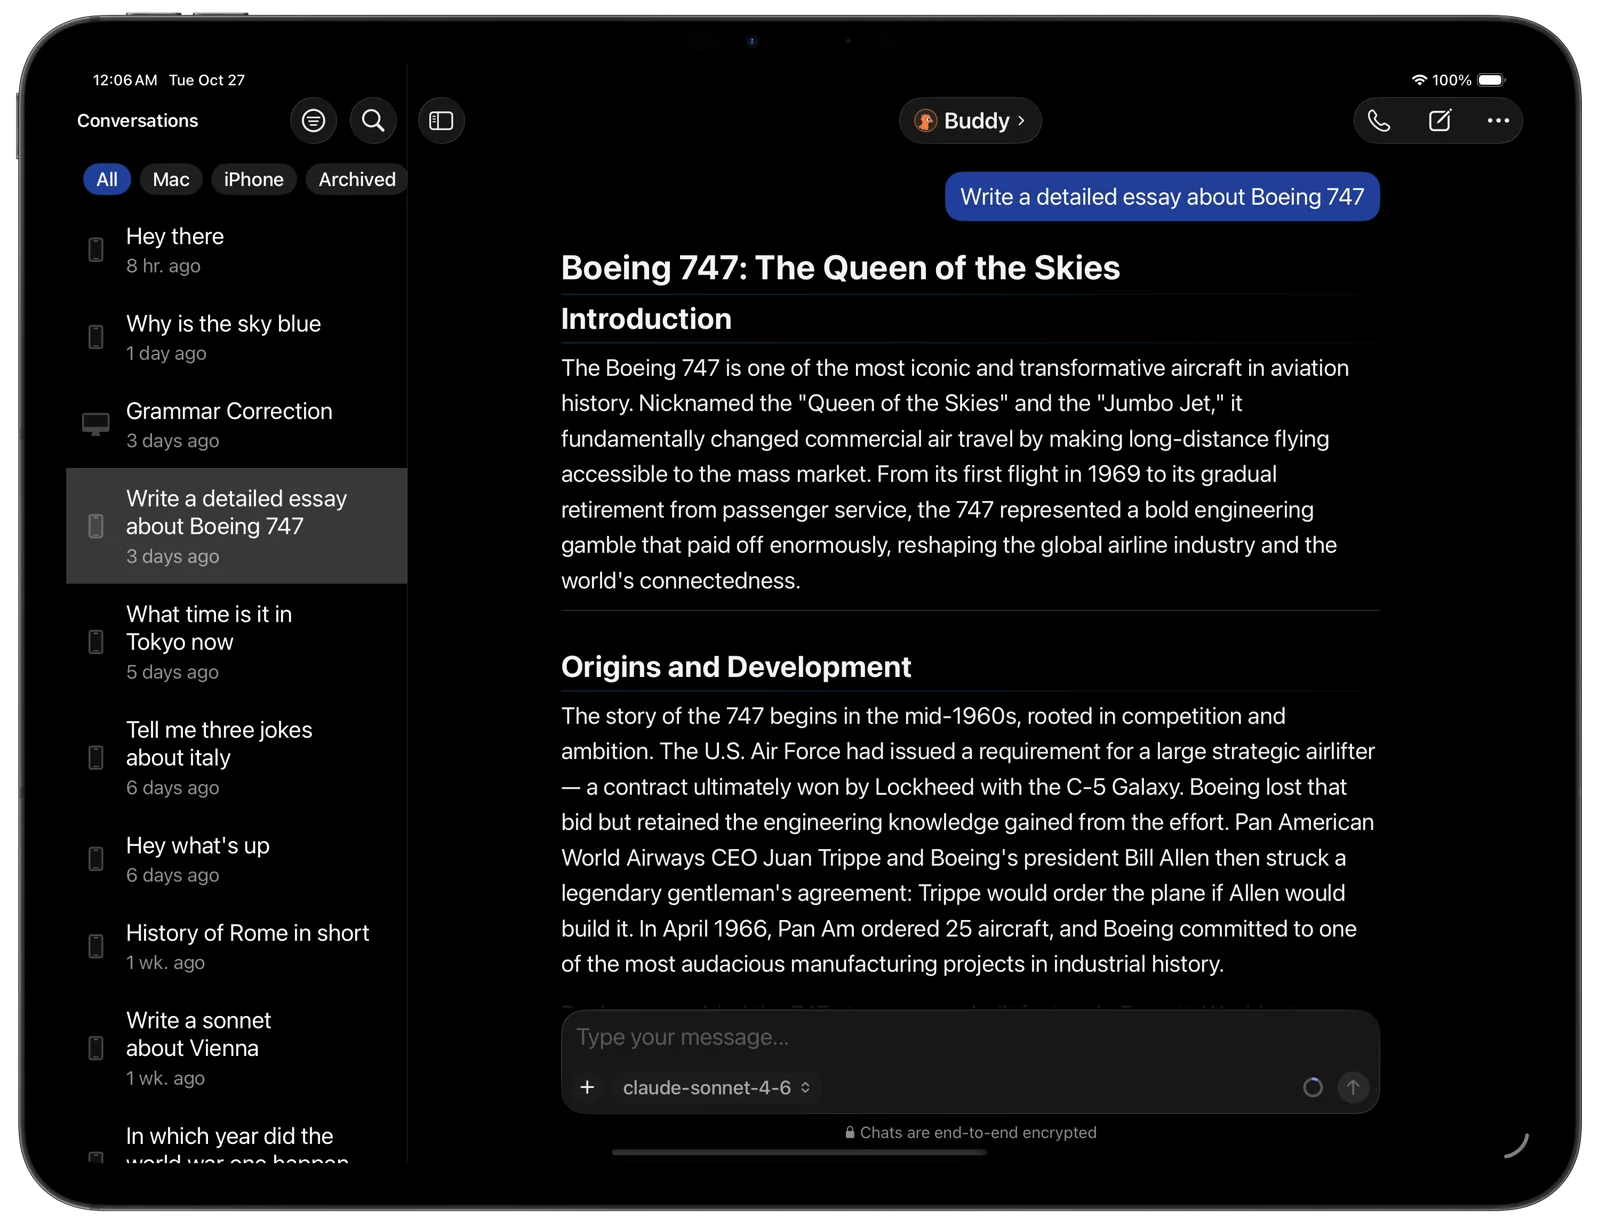Toggle the sidebar panel icon
The image size is (1600, 1226).
point(441,121)
